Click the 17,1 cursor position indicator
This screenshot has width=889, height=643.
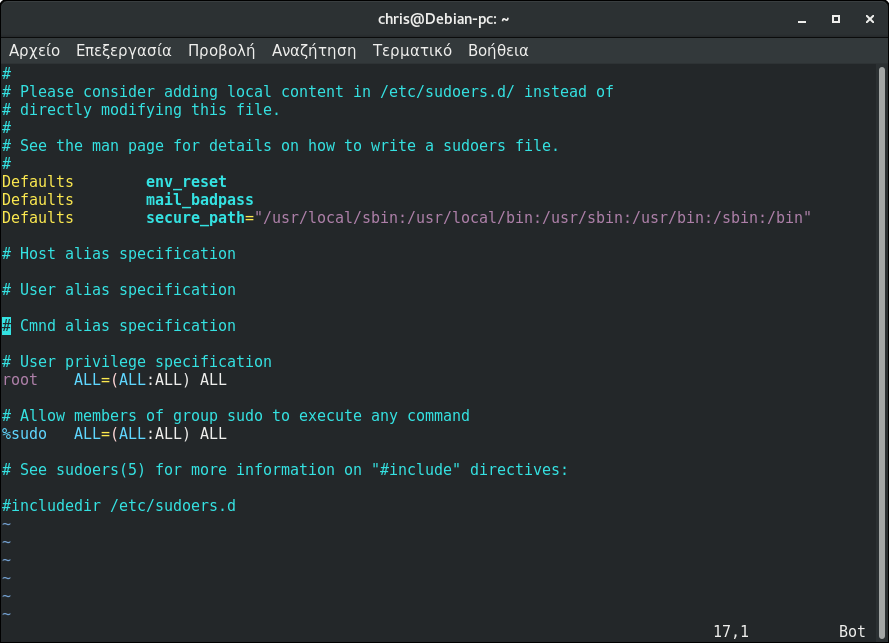(729, 630)
